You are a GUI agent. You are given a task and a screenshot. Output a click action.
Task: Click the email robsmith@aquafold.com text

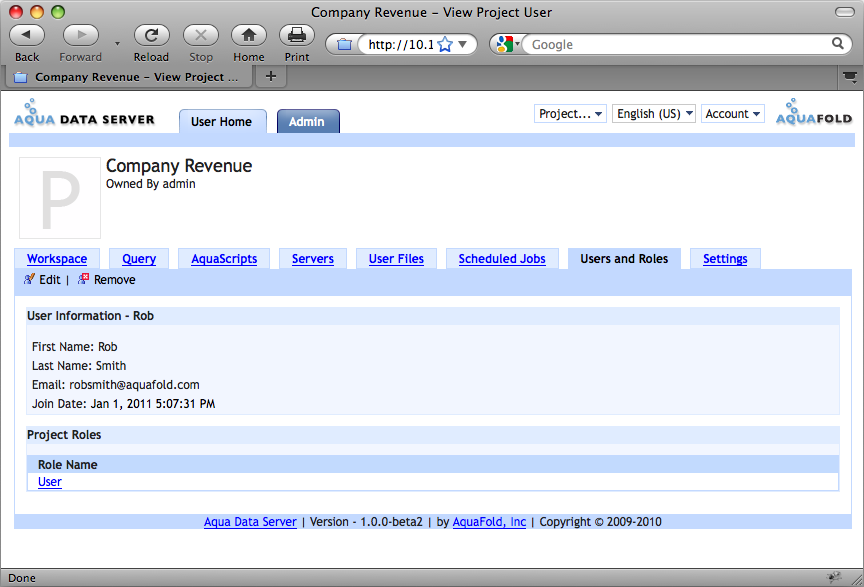134,385
